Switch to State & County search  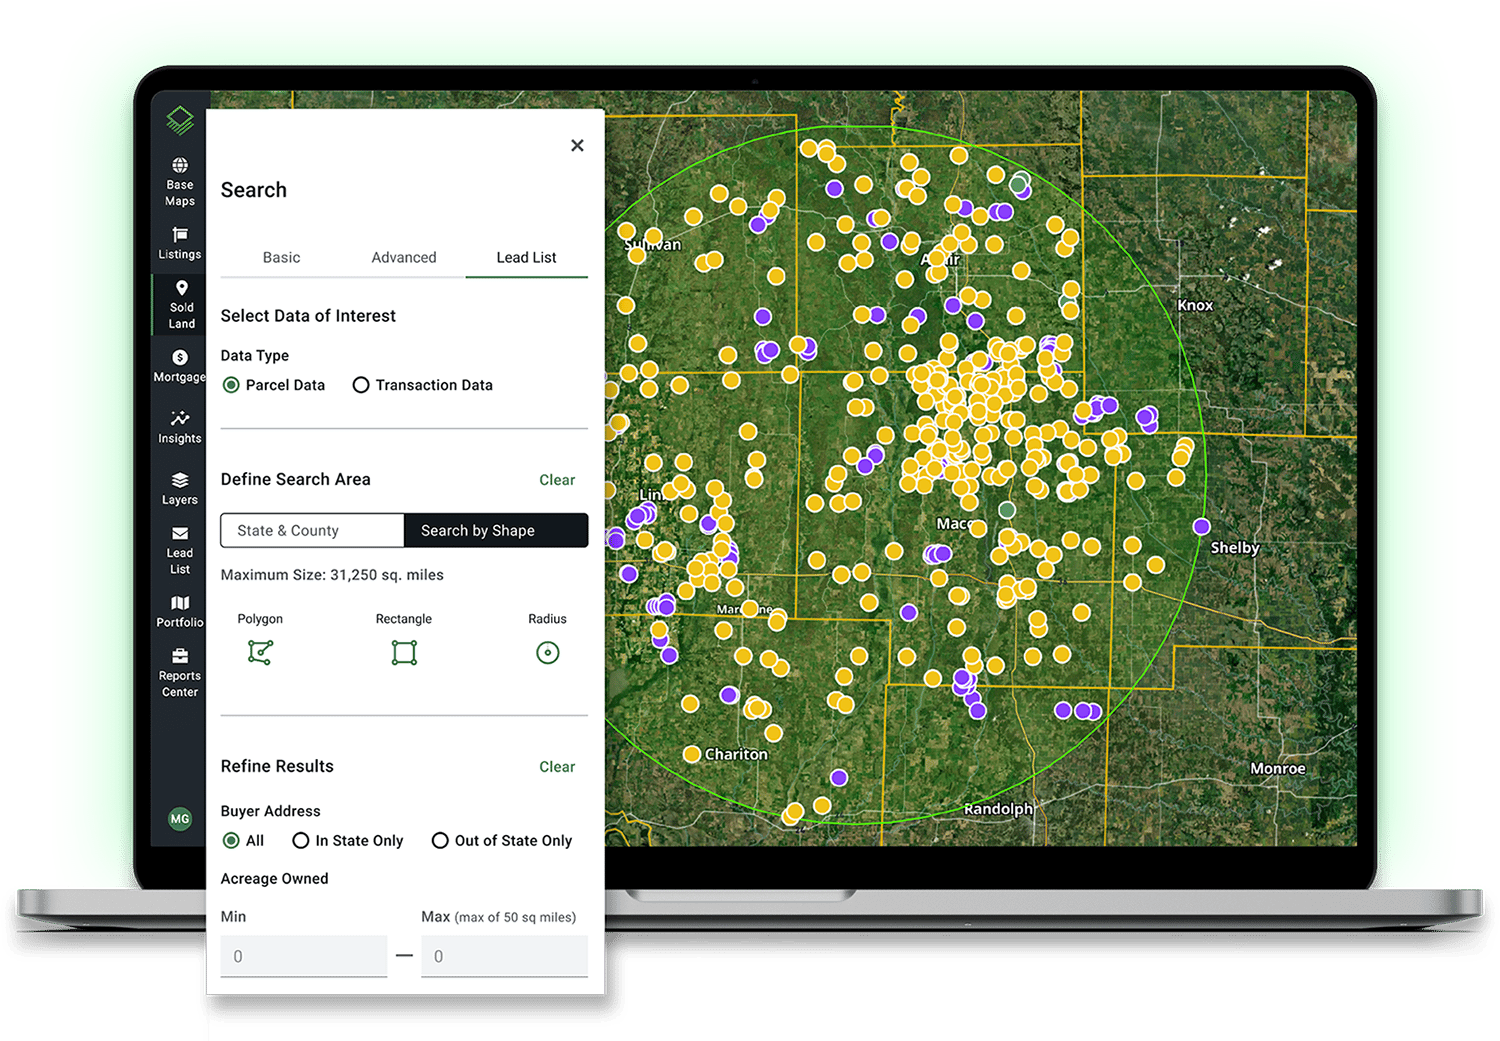312,531
